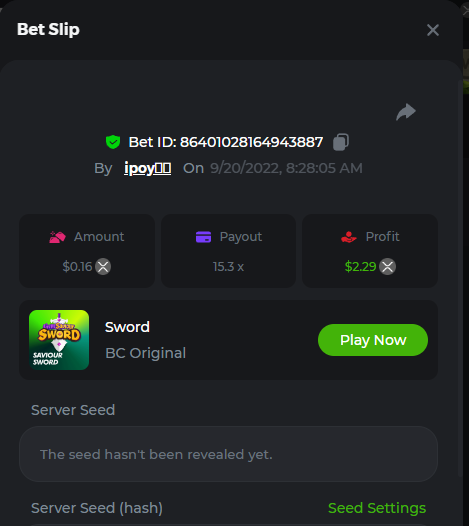
Task: Open the ipoy user profile link
Action: click(148, 168)
